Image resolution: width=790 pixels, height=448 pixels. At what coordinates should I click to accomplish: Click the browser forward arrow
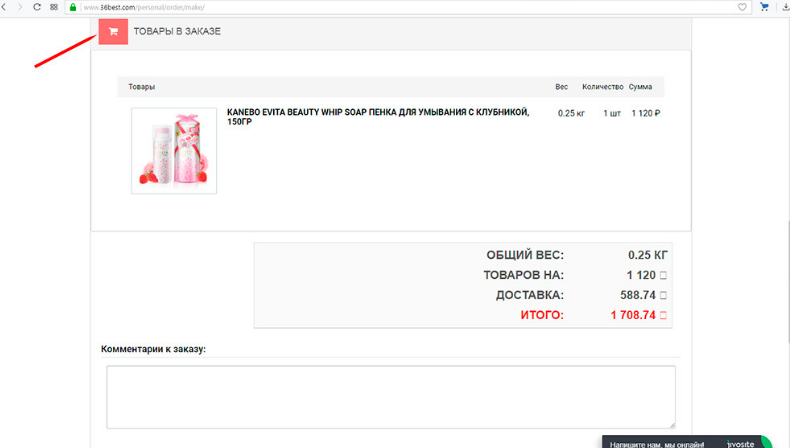tap(20, 7)
